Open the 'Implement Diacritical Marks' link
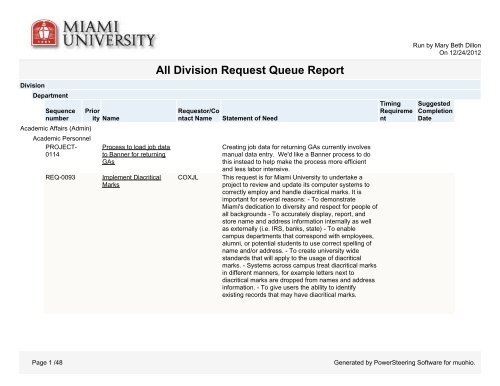 (131, 181)
